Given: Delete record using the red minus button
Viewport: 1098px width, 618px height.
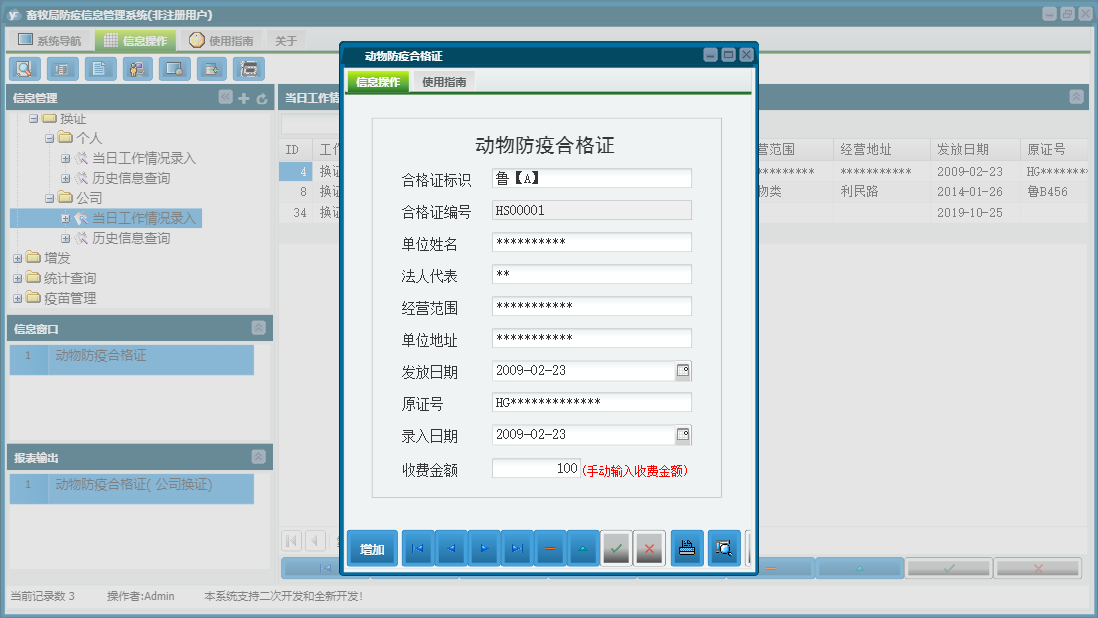Looking at the screenshot, I should (549, 548).
